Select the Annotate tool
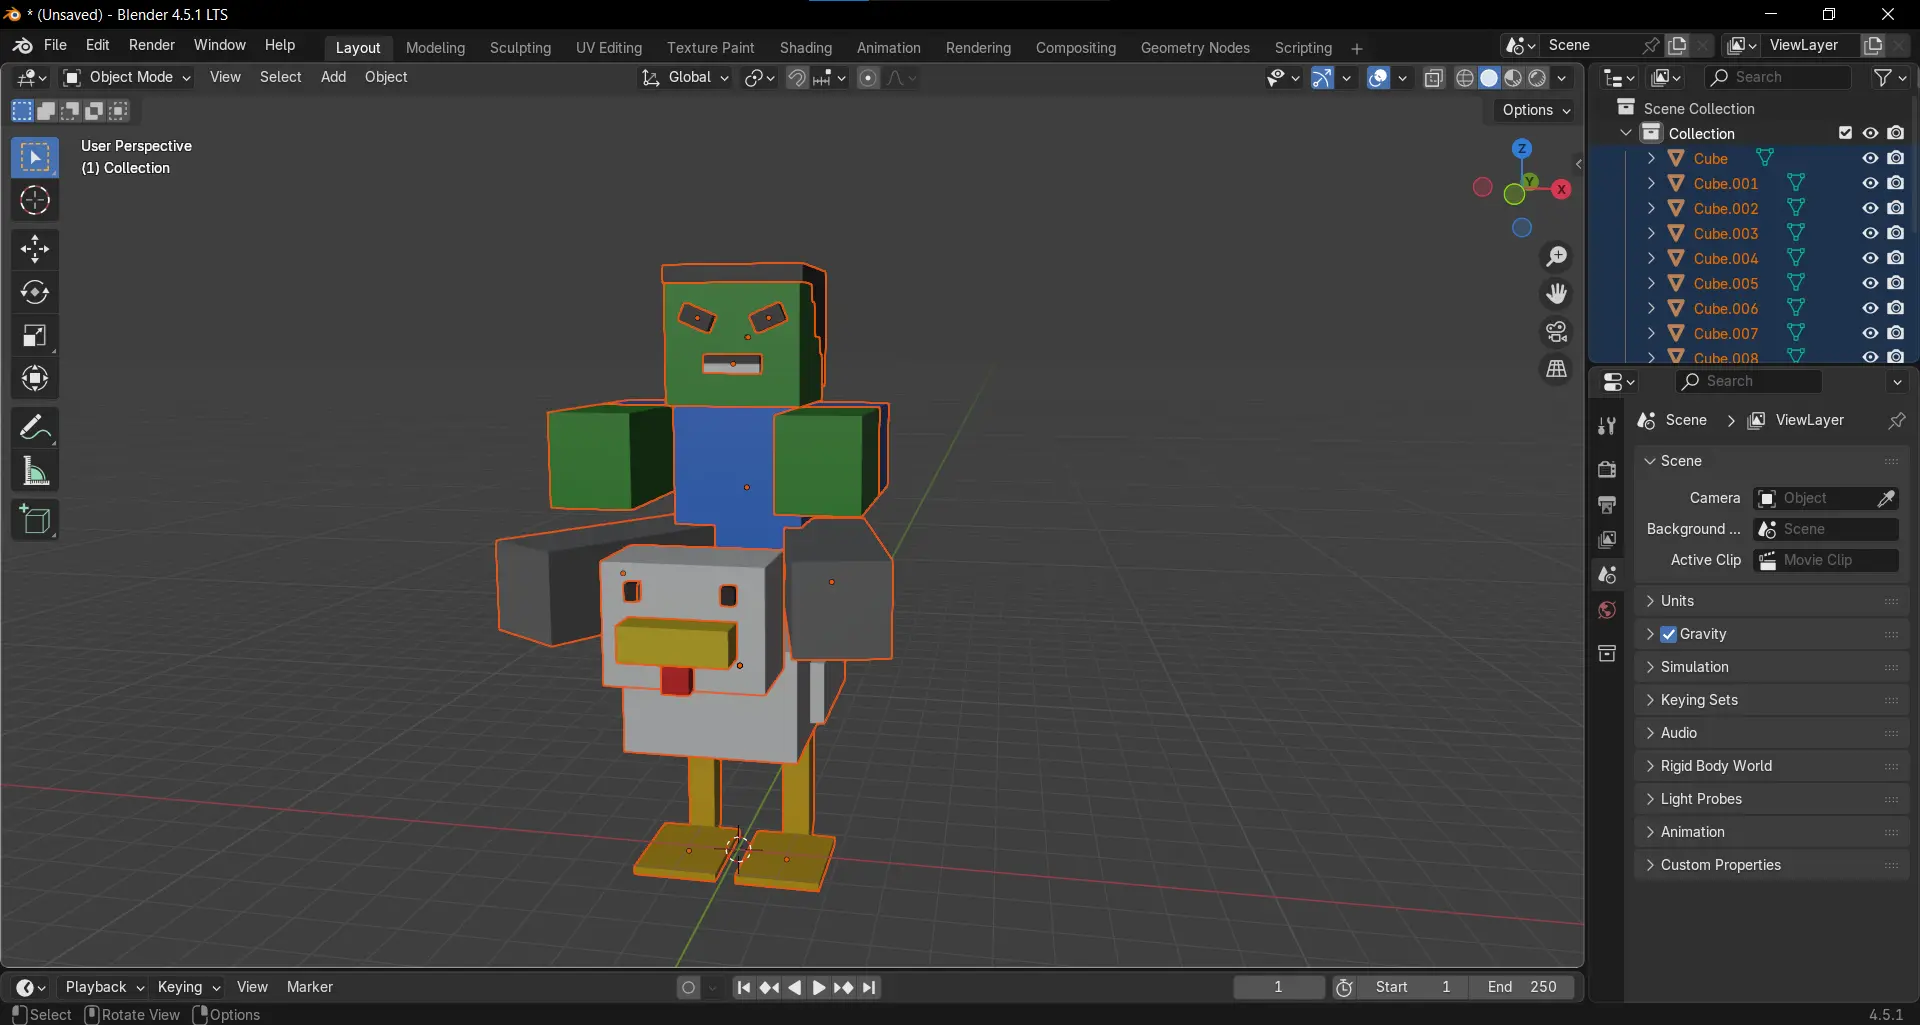Screen dimensions: 1920x1025 (x=35, y=427)
